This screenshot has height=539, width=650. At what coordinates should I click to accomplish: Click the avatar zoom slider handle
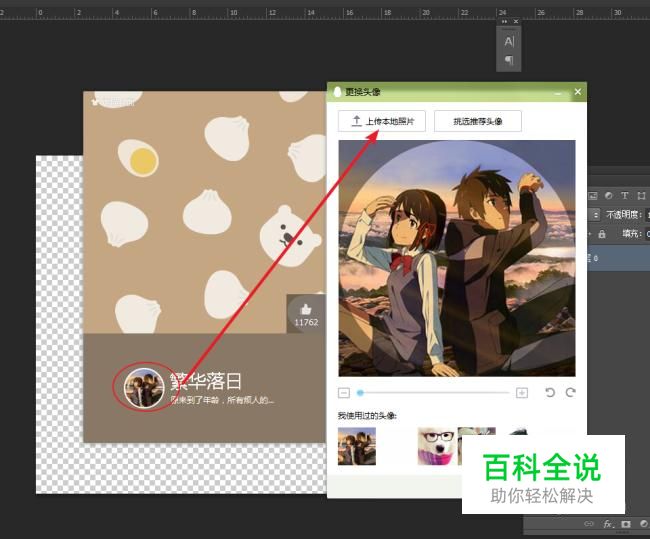pos(360,393)
